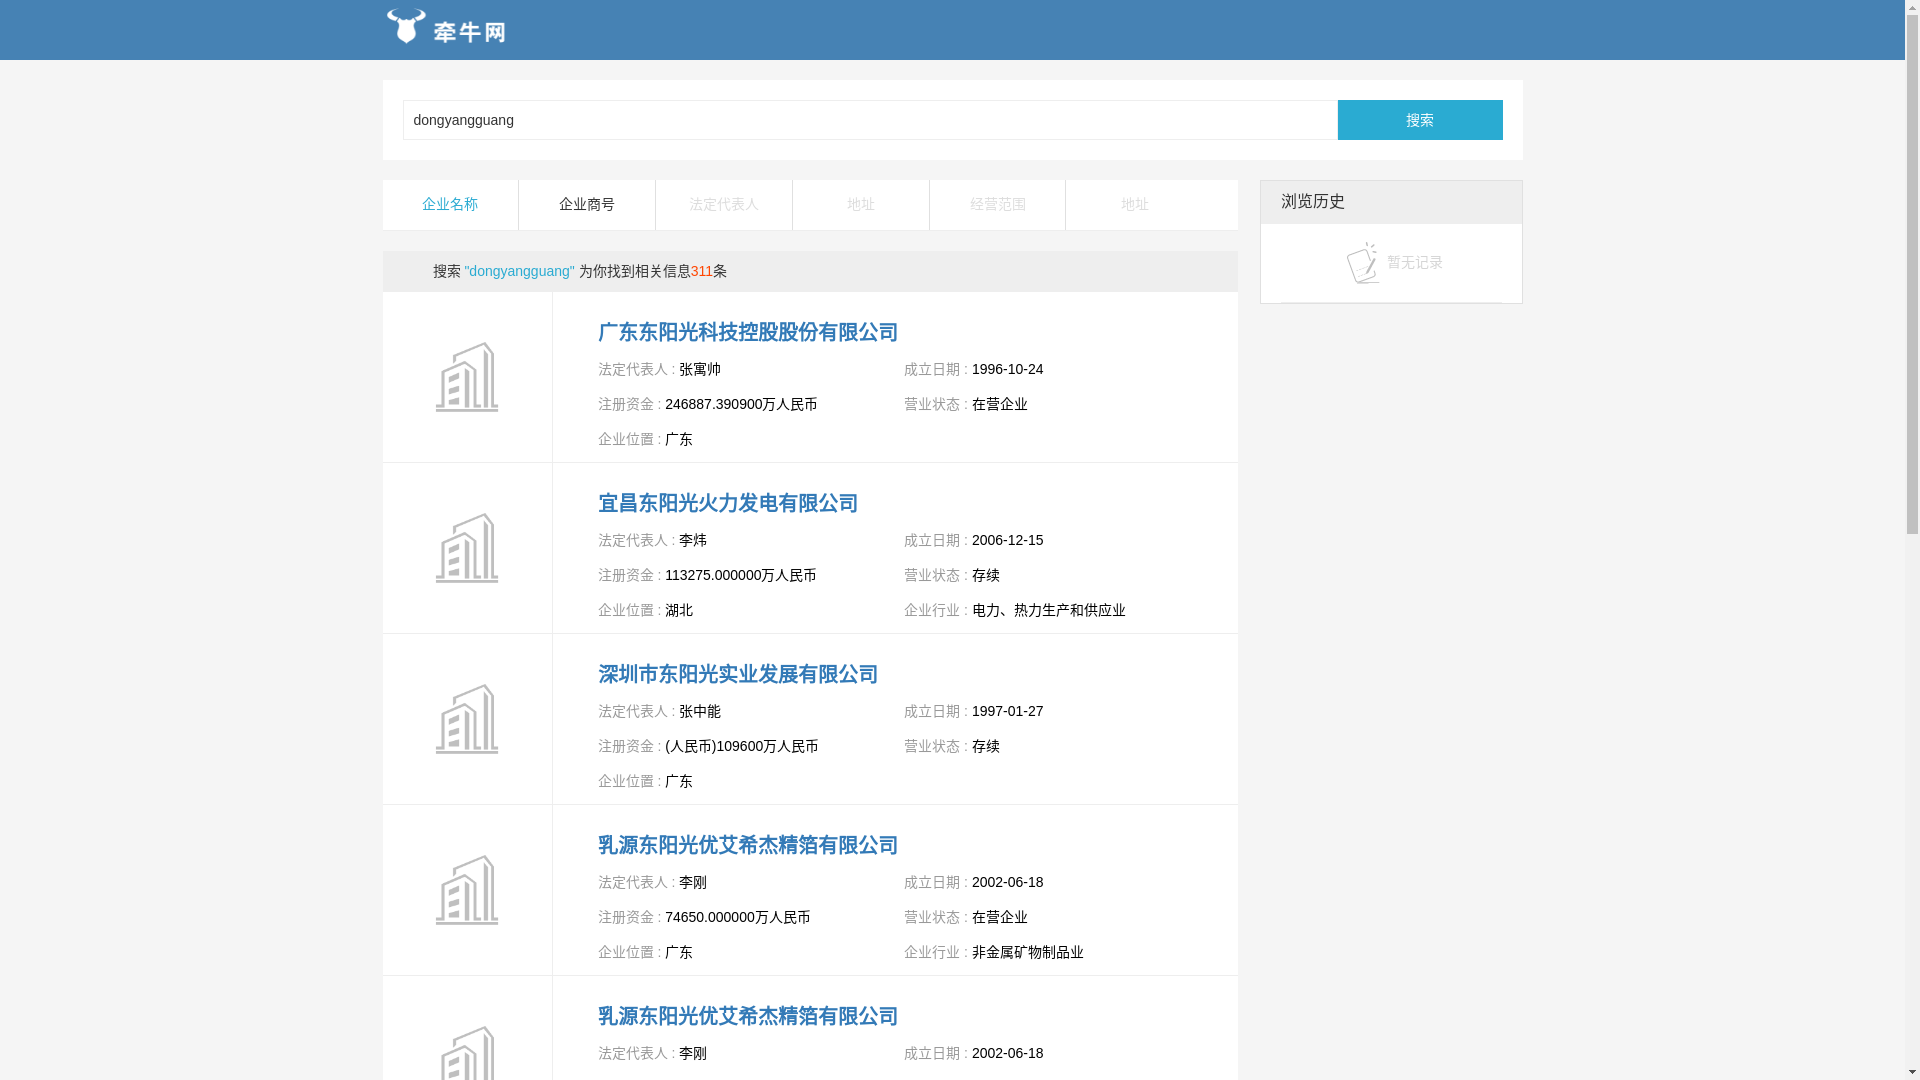The width and height of the screenshot is (1920, 1080).
Task: Click founding date 2006-12-15
Action: (x=1007, y=540)
